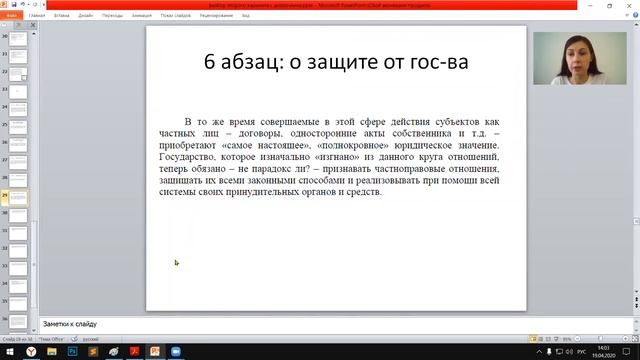Switch to Reading view icon

(x=548, y=339)
